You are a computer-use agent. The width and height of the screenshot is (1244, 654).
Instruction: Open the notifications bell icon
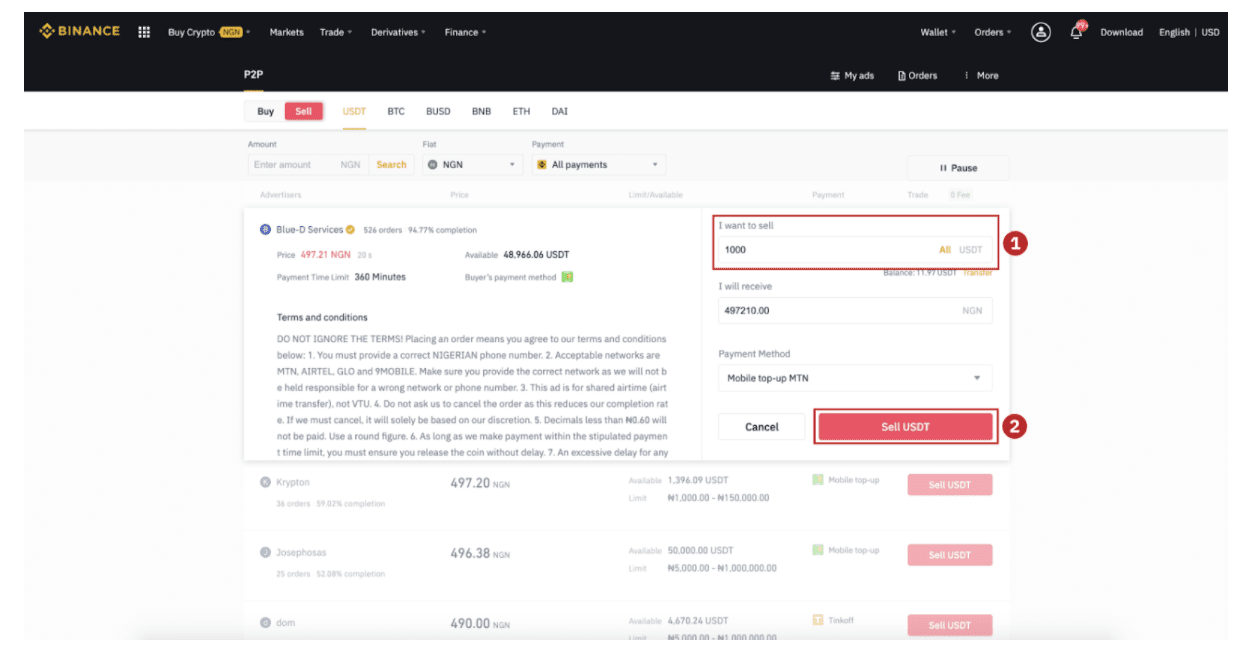click(1077, 32)
